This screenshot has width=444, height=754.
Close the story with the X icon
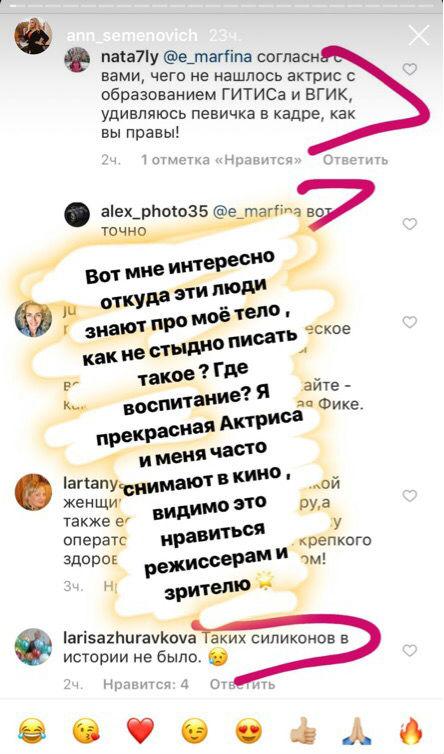click(418, 35)
